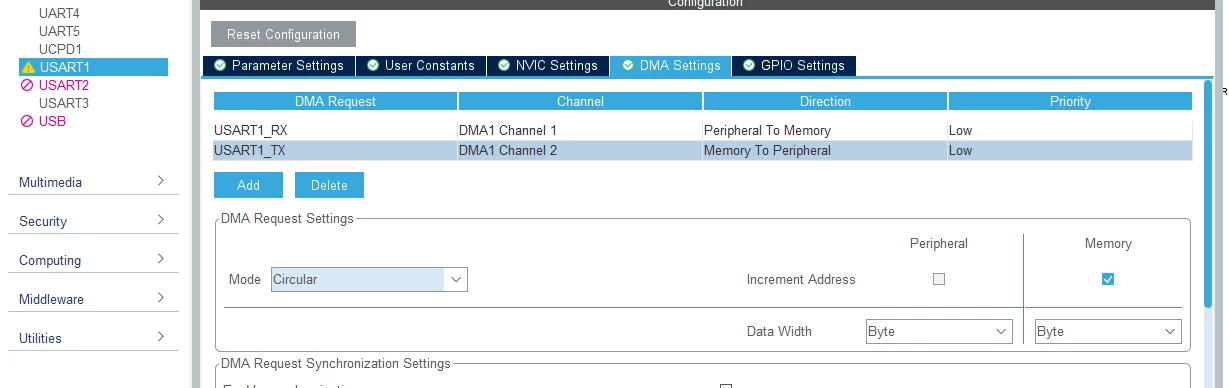This screenshot has width=1229, height=388.
Task: Click the Low priority cell for USART1_TX
Action: click(1070, 151)
